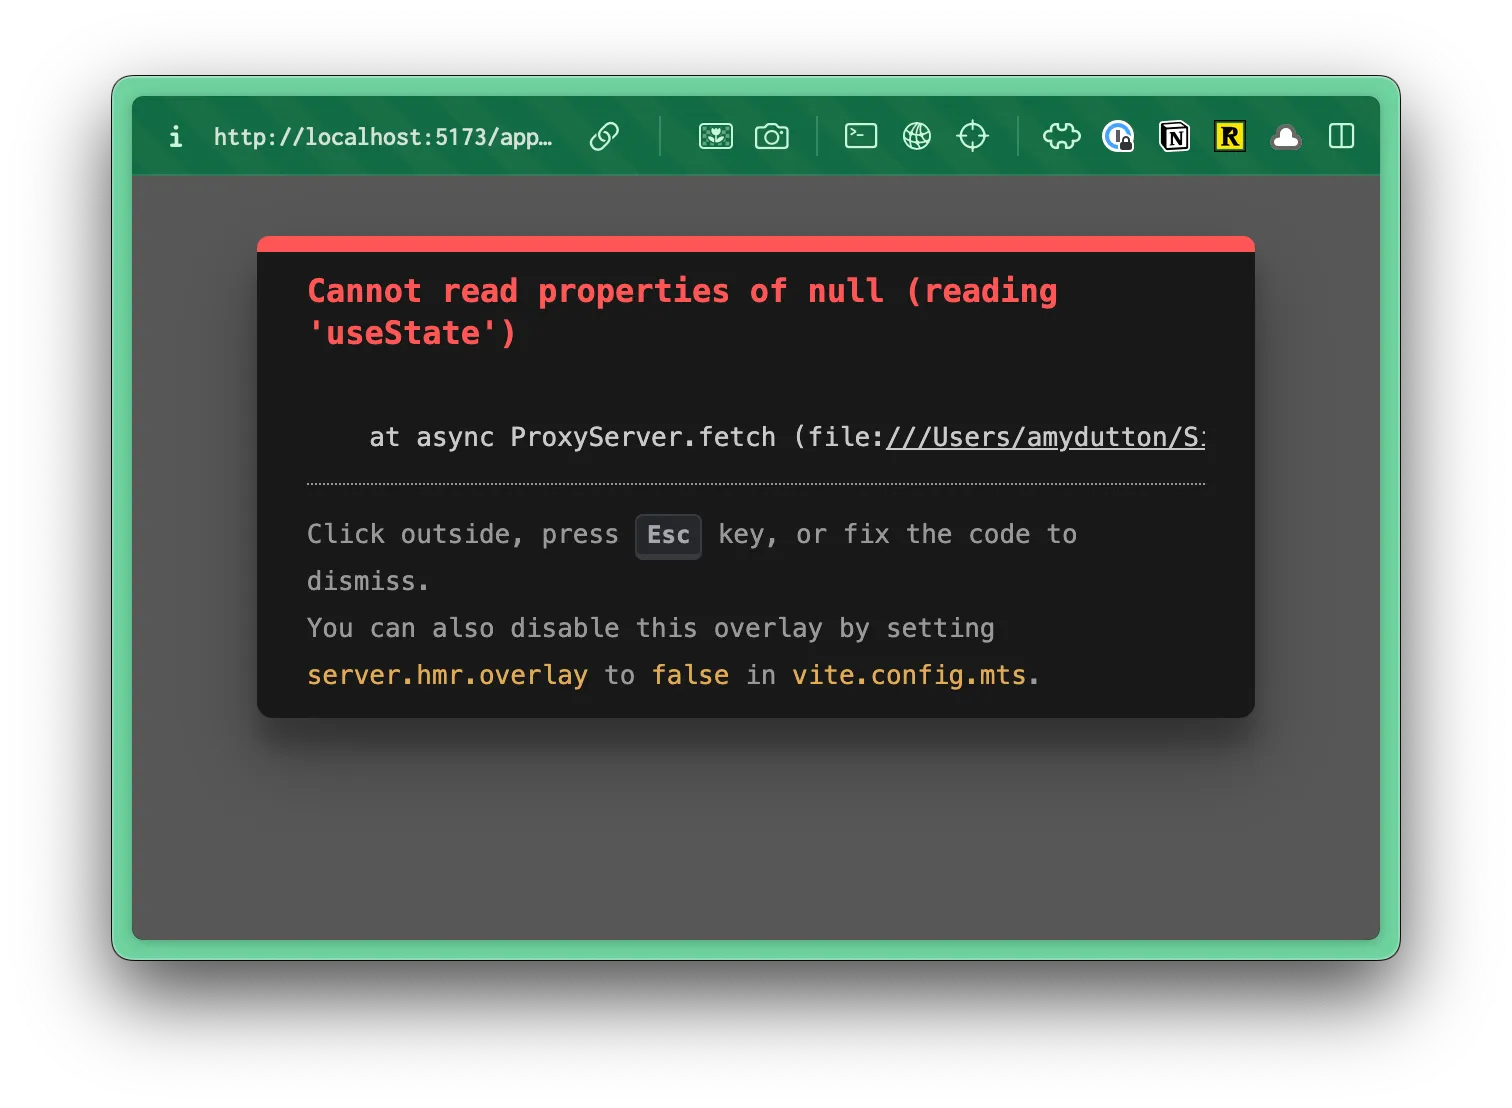Copy page link using chain icon

[604, 136]
